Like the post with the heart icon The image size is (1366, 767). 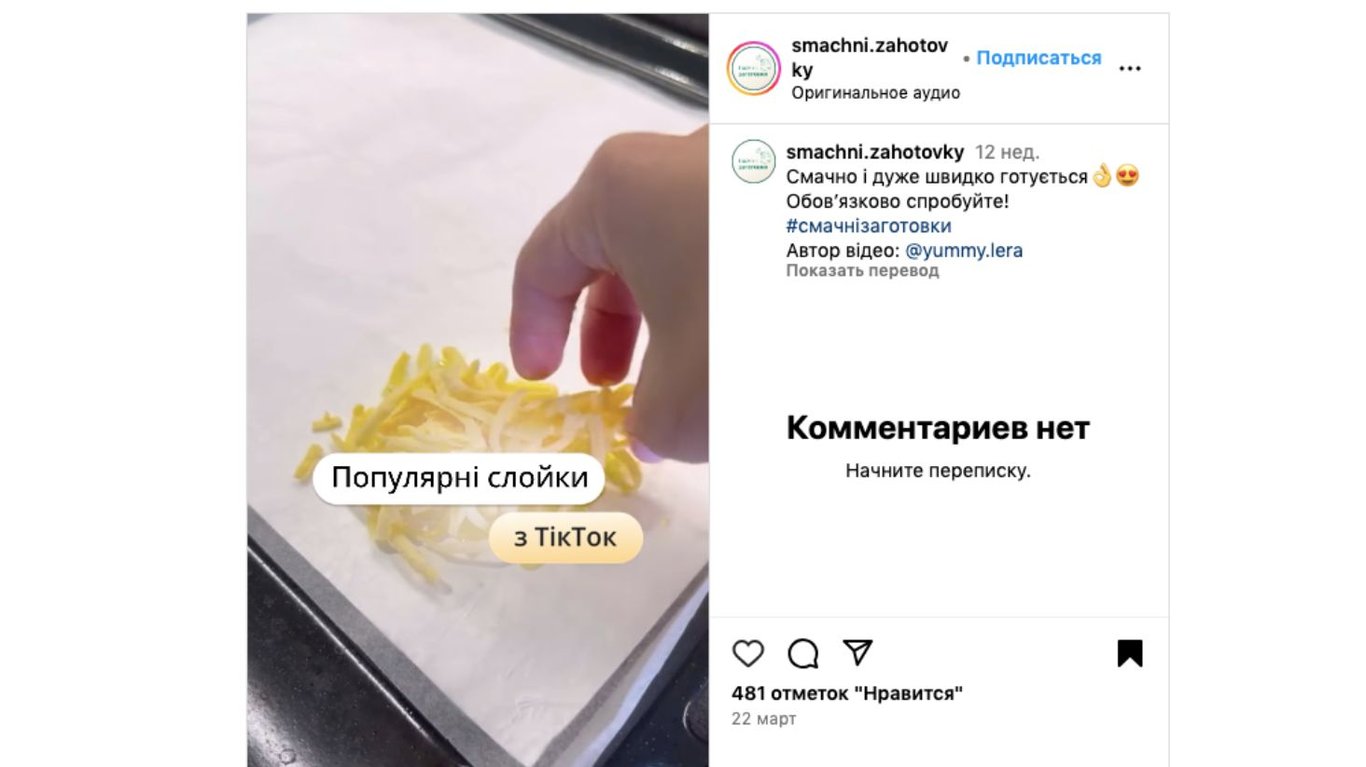pyautogui.click(x=748, y=654)
